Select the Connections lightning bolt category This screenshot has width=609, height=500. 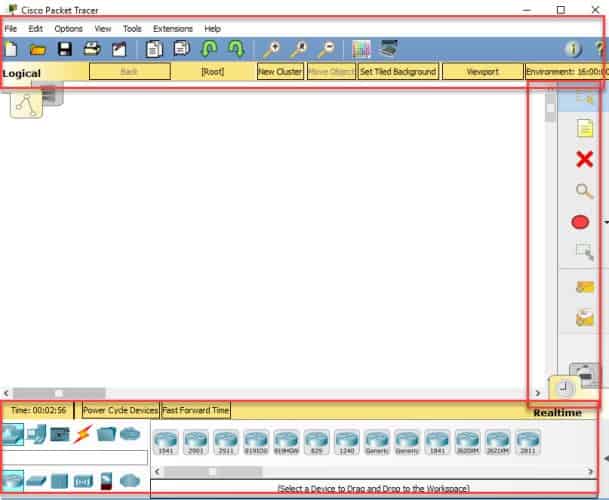coord(84,433)
